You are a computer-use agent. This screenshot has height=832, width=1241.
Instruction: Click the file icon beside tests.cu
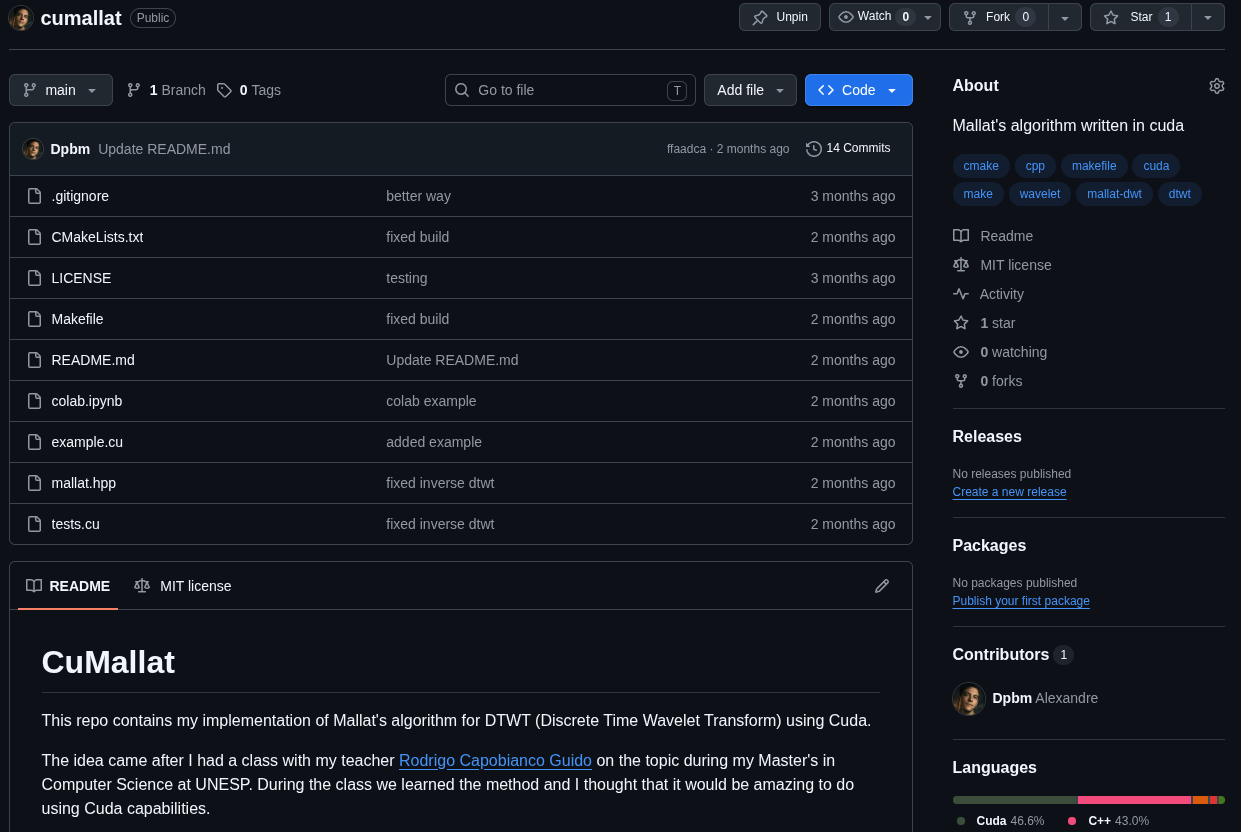coord(34,524)
